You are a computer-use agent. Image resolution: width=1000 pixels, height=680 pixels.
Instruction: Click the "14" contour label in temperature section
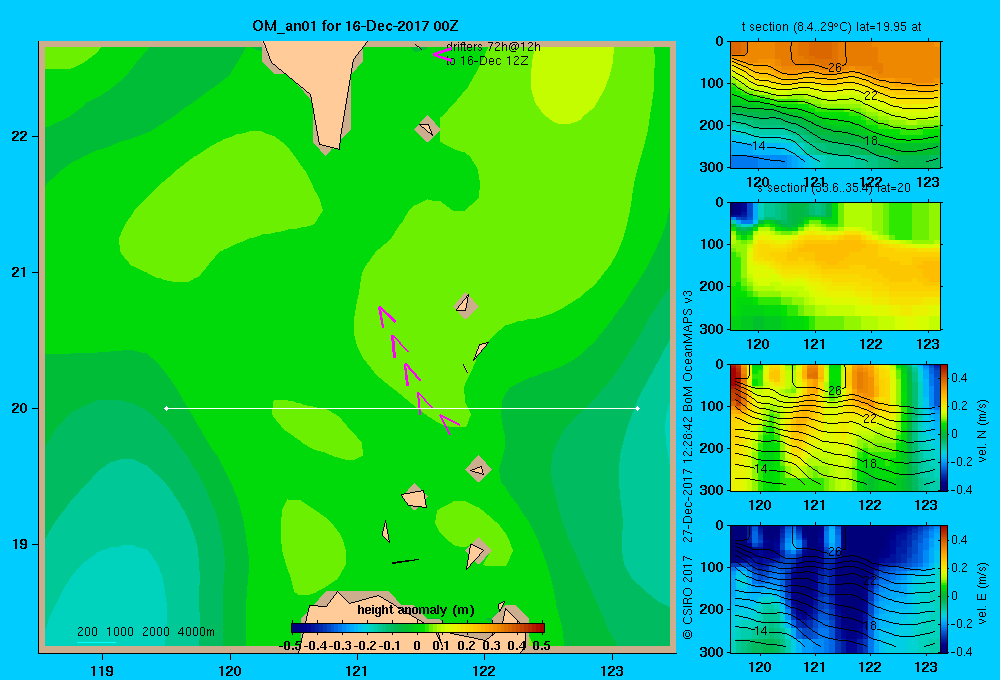tap(758, 146)
